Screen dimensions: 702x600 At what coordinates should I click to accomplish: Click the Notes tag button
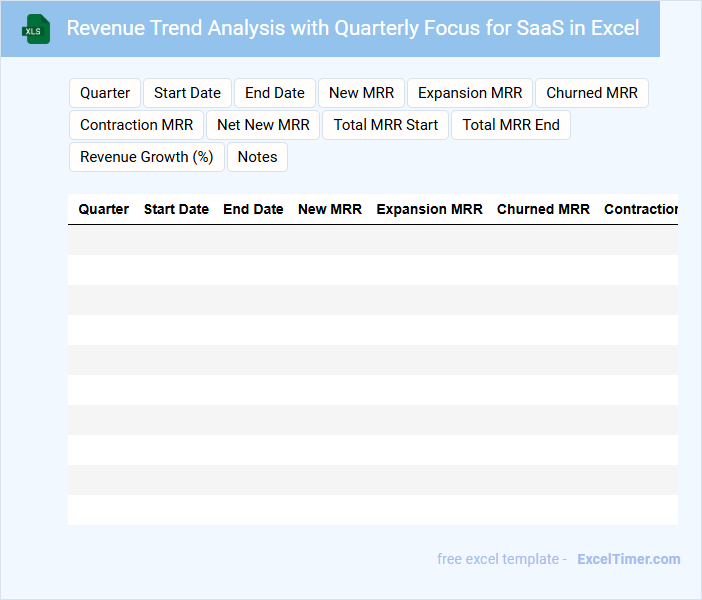[257, 157]
